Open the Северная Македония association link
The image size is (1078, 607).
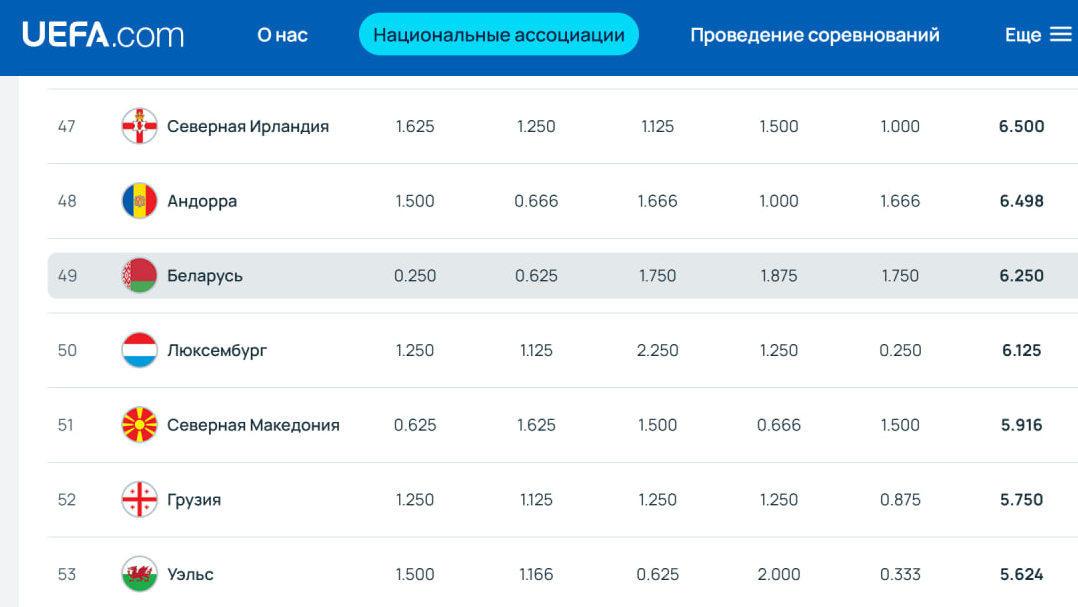tap(253, 425)
